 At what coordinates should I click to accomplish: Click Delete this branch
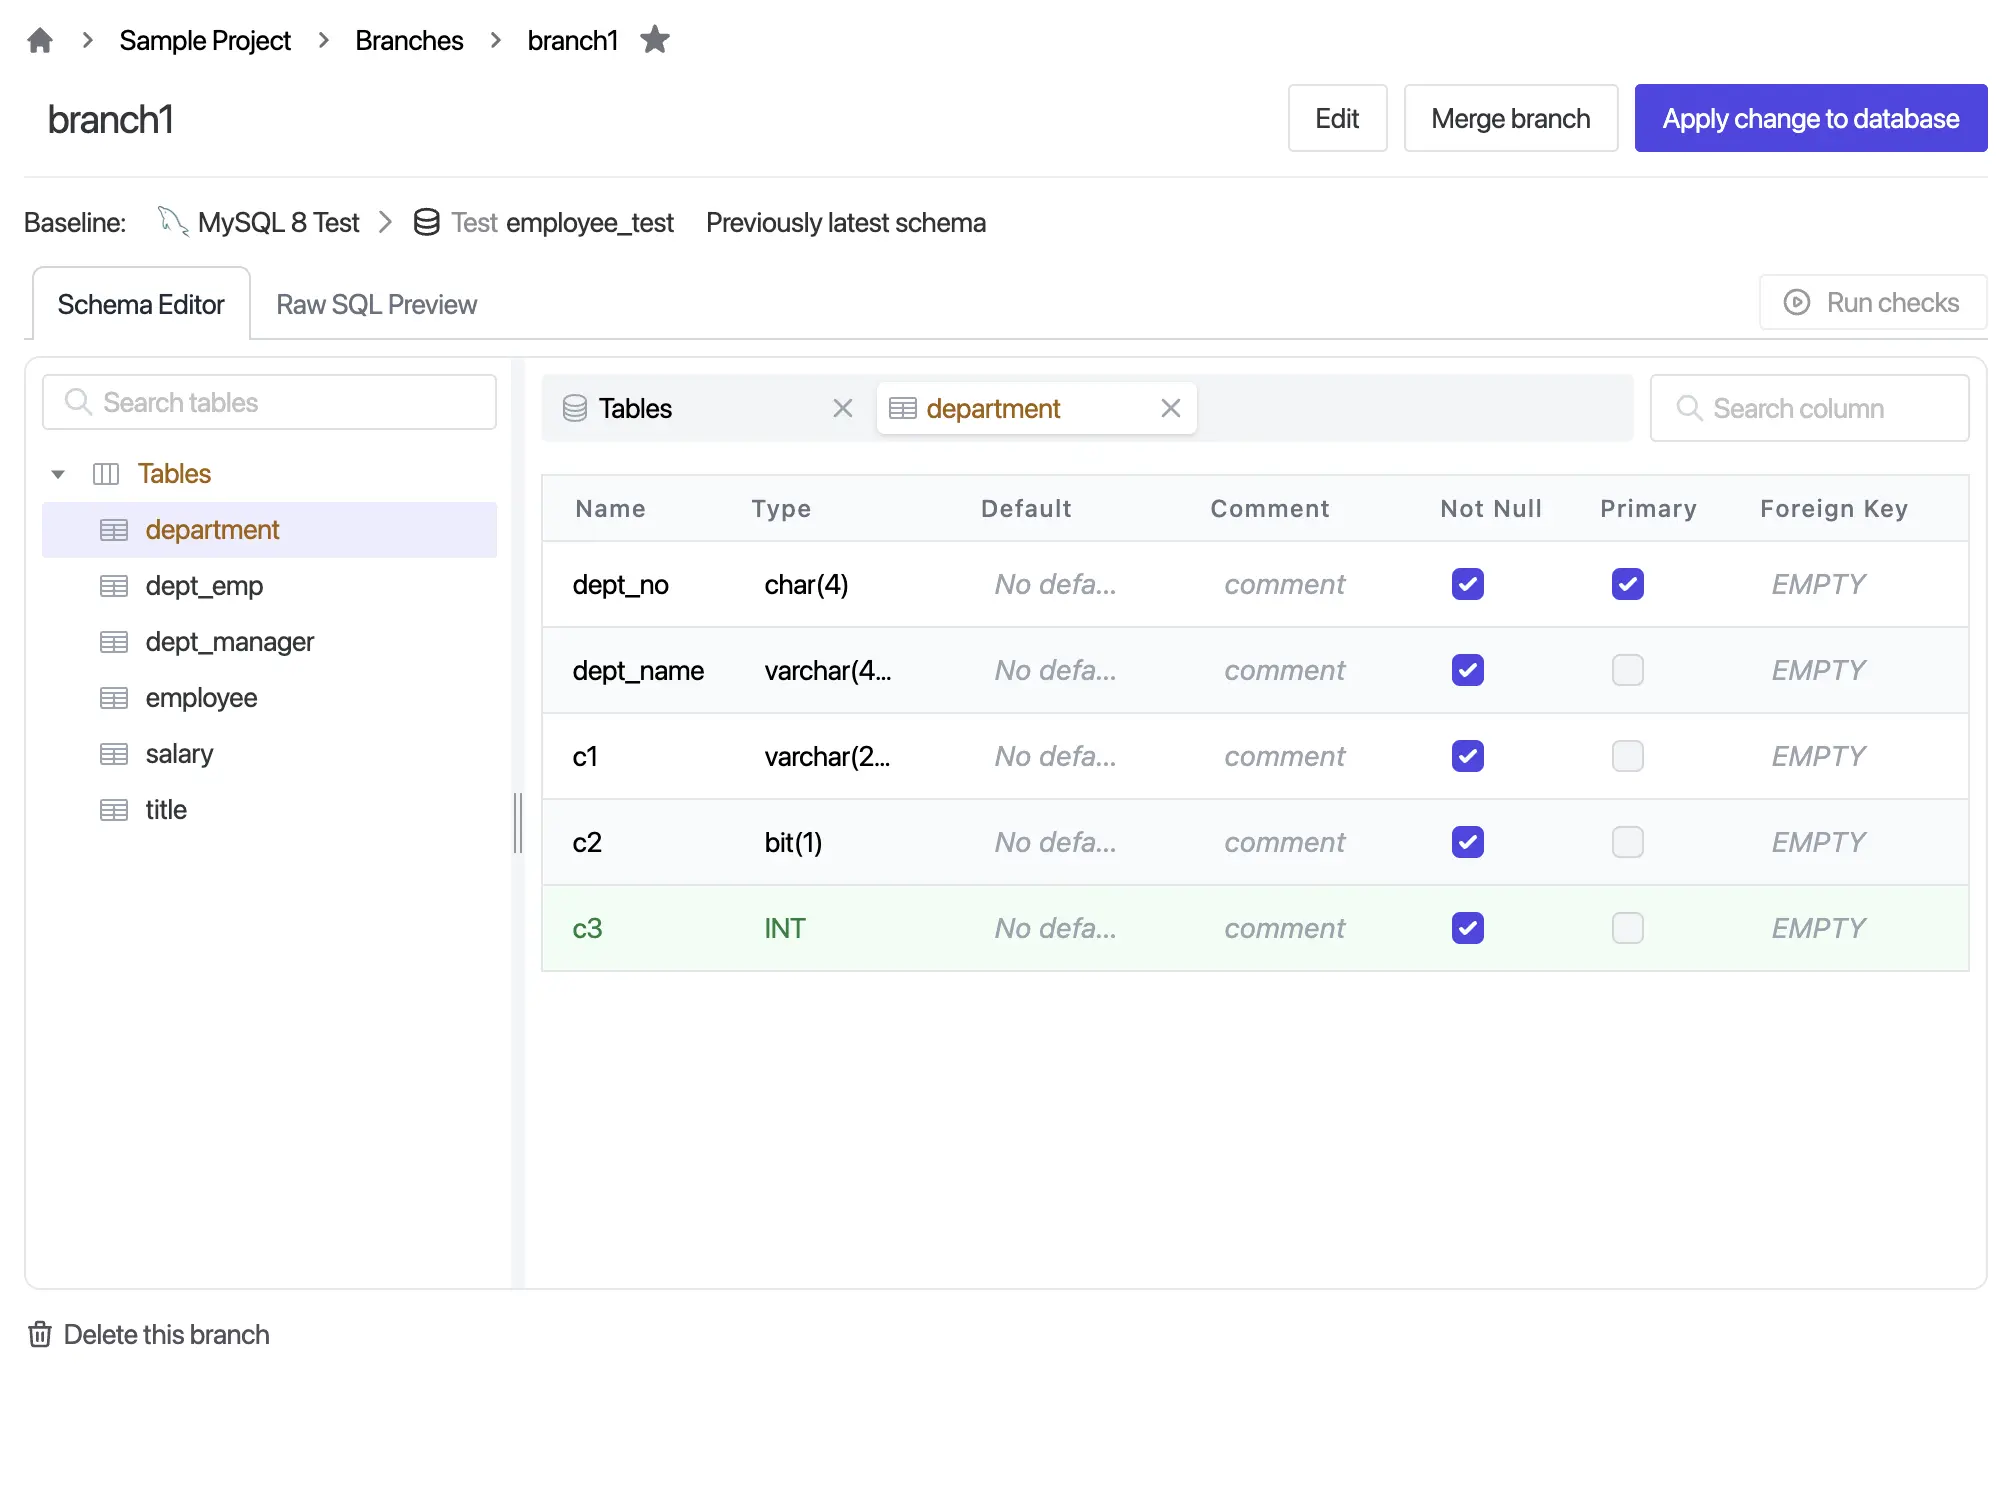(x=148, y=1334)
